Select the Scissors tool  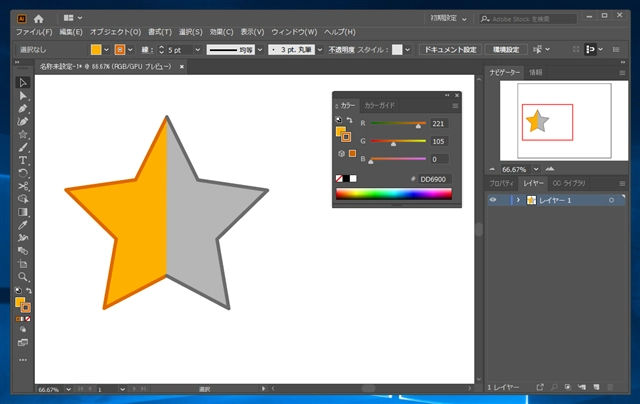pyautogui.click(x=23, y=186)
